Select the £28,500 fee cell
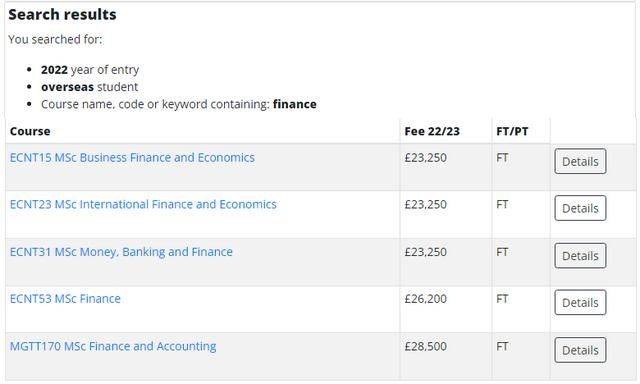Screen dimensions: 640x384 click(x=425, y=346)
